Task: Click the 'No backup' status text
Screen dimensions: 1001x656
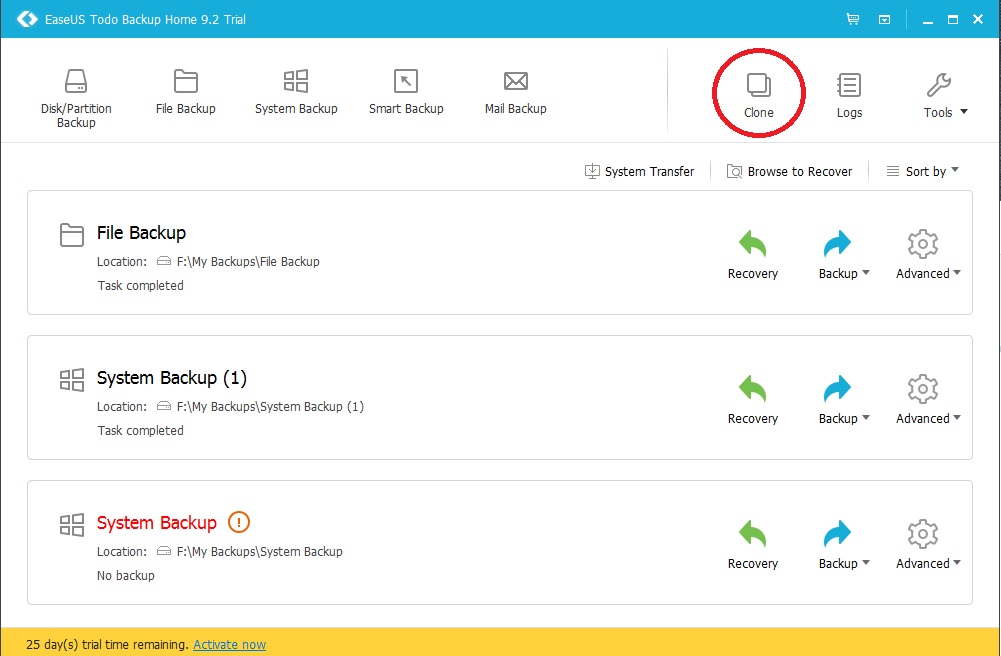Action: [x=126, y=576]
